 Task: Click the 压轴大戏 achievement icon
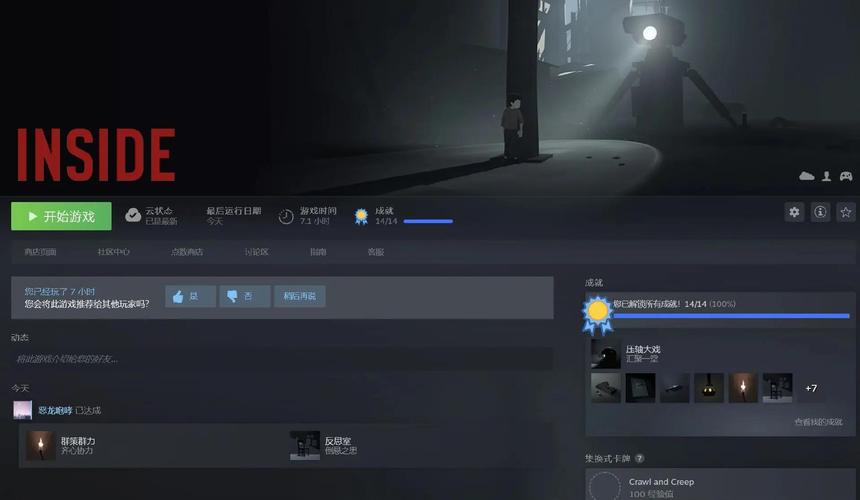pos(606,354)
